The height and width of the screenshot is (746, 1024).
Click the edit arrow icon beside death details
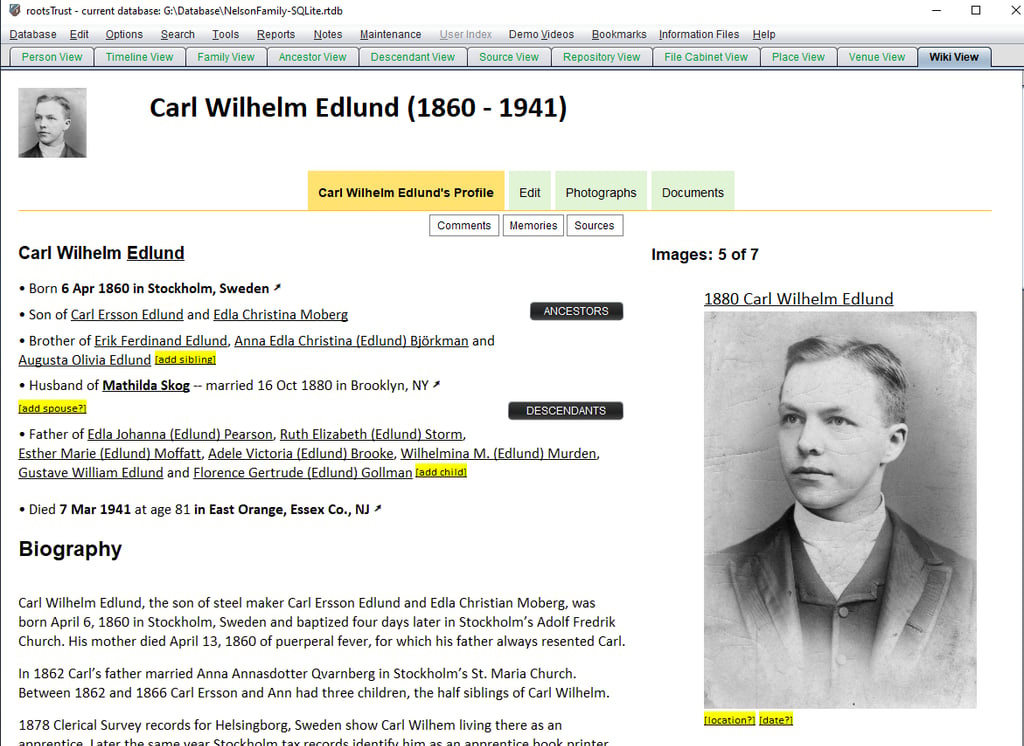(377, 508)
